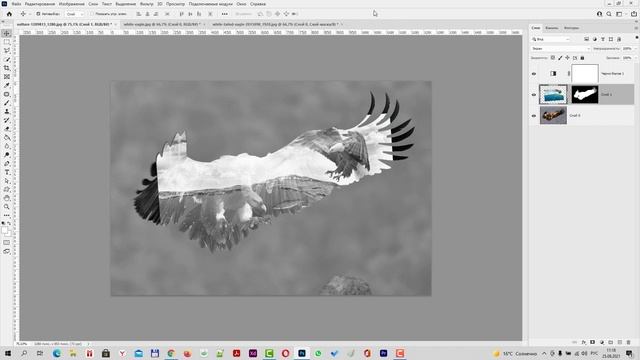
Task: Open the share icon at top right
Action: tap(634, 14)
